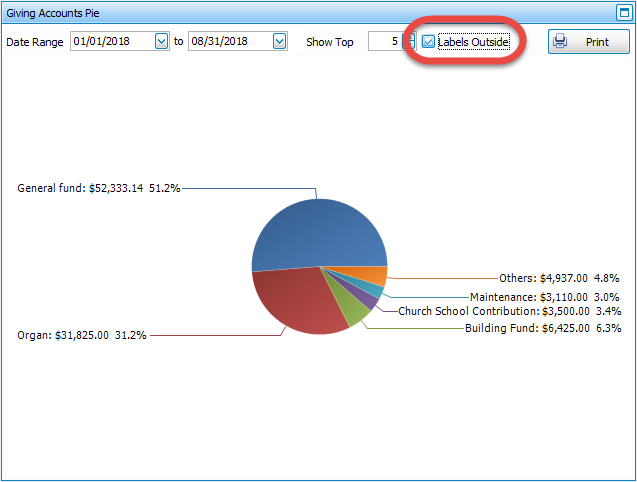Viewport: 637px width, 482px height.
Task: Click the Show Top spinner arrows
Action: [407, 42]
